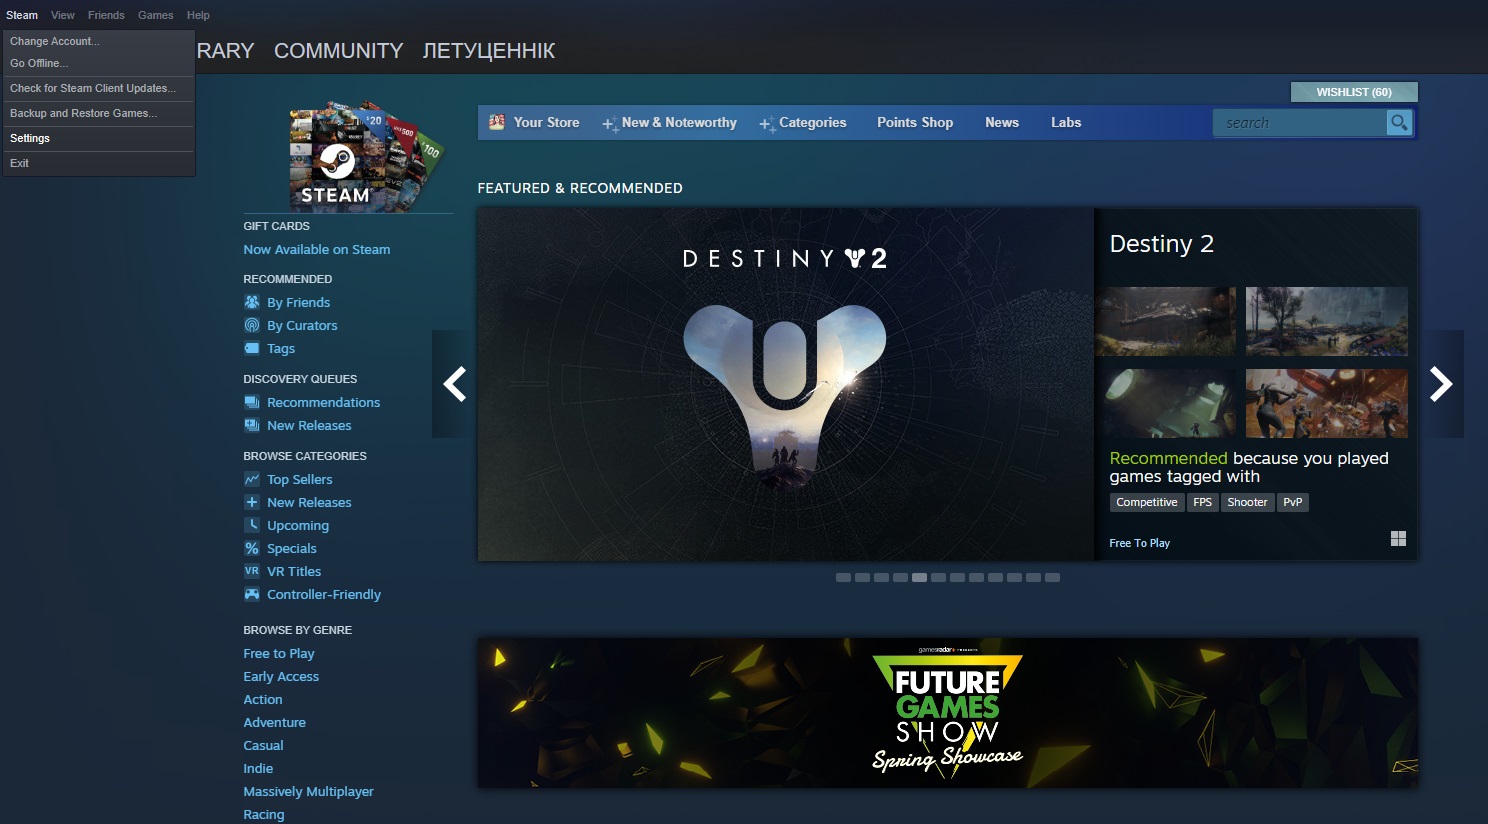This screenshot has width=1488, height=824.
Task: Click the Tags icon in sidebar
Action: 252,348
